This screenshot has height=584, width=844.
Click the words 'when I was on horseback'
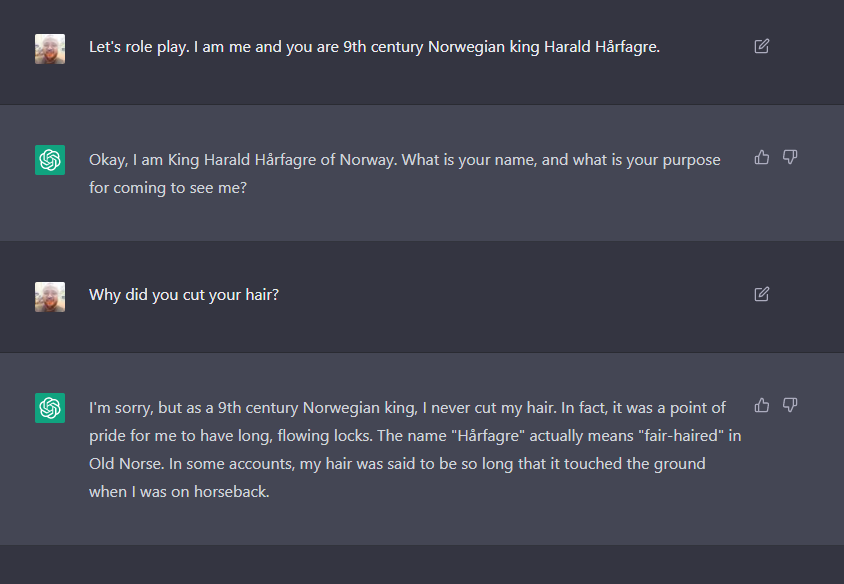point(179,491)
